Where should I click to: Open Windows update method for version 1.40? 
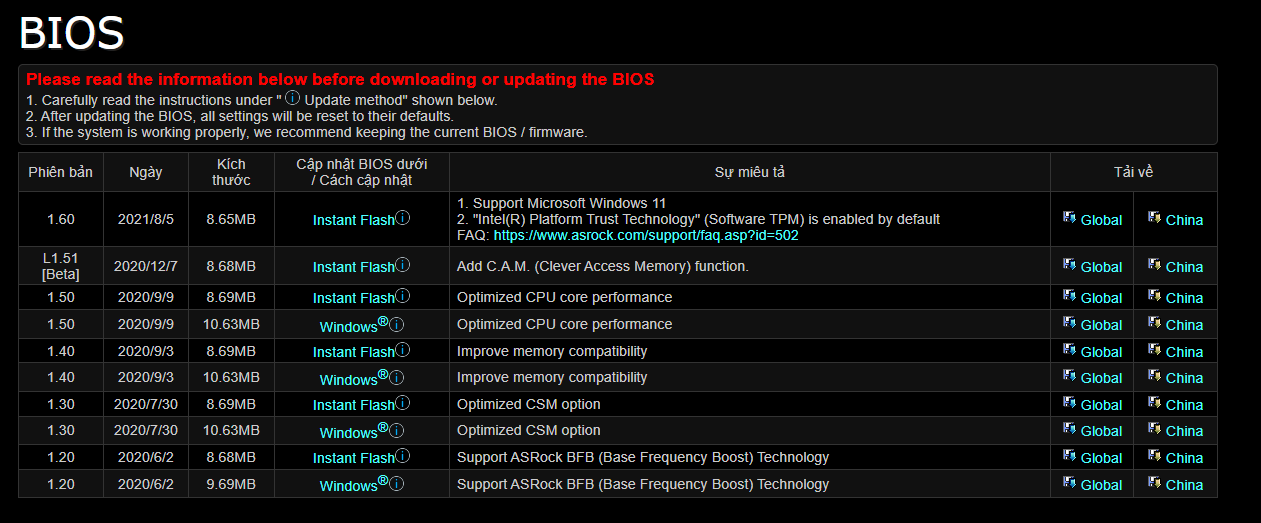(348, 379)
